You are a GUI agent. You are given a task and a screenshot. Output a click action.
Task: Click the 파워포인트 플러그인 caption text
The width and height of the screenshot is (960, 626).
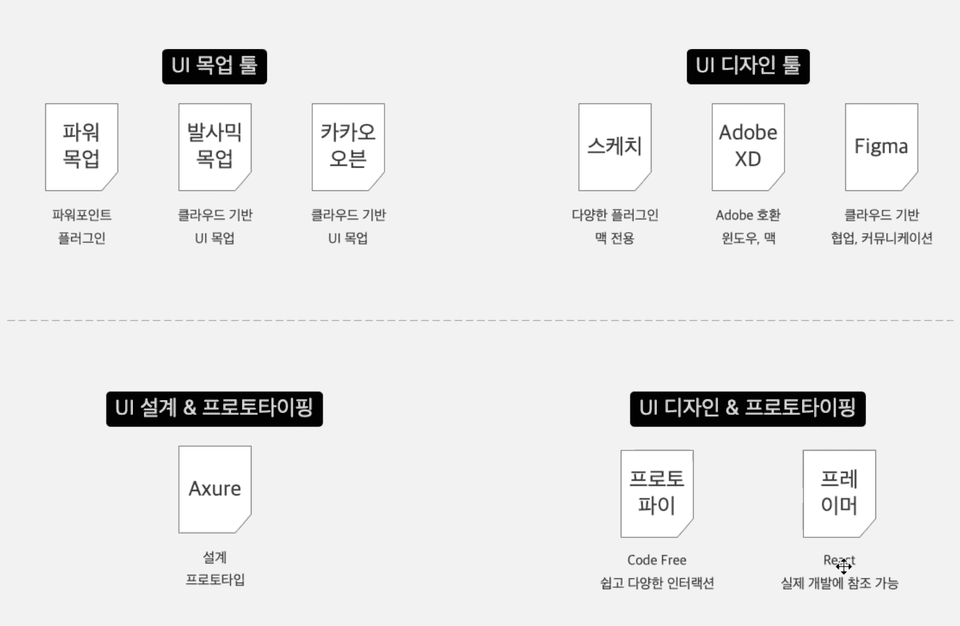tap(81, 226)
